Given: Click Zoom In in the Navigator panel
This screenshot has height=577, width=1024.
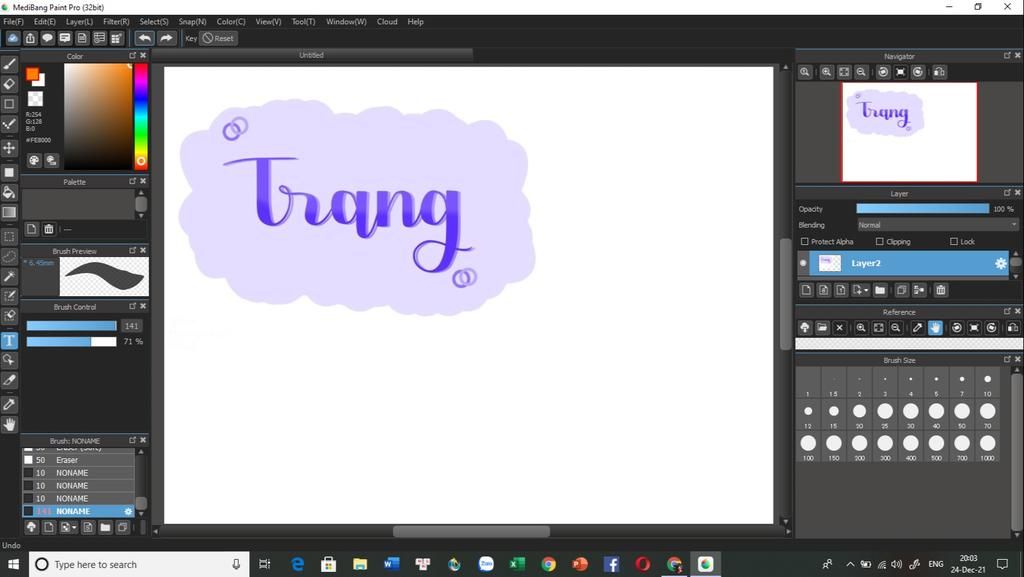Looking at the screenshot, I should pyautogui.click(x=827, y=72).
